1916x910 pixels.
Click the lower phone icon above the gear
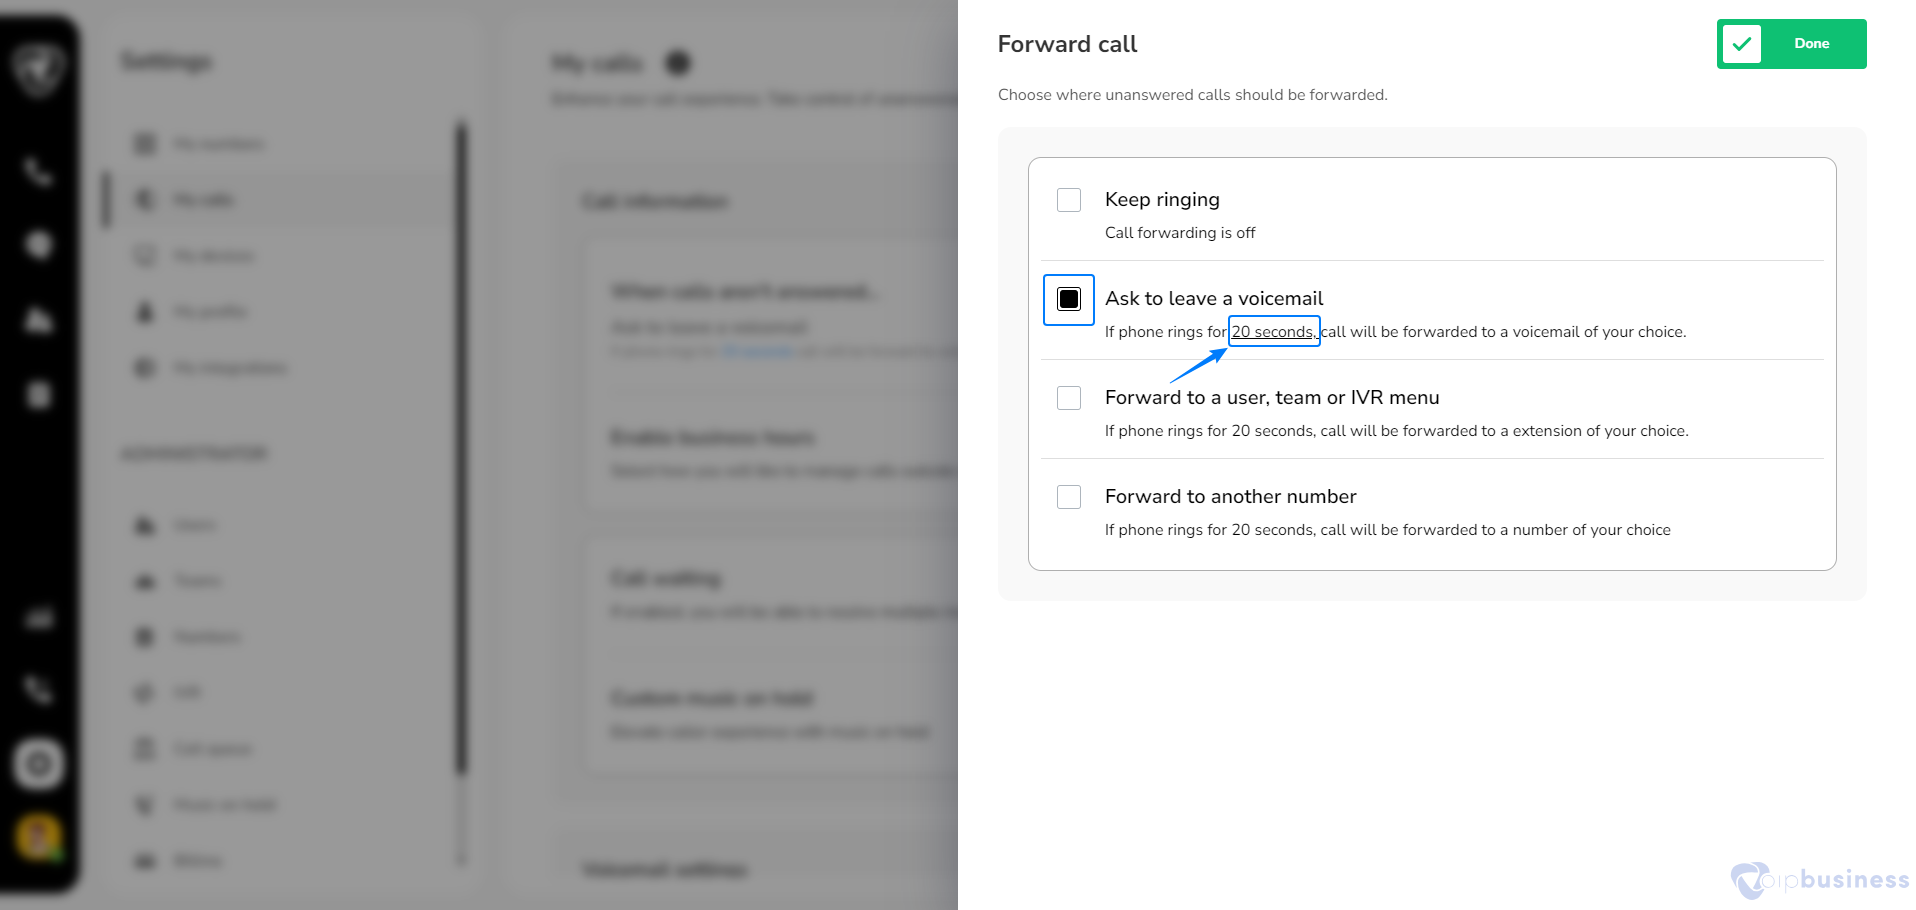(x=38, y=690)
